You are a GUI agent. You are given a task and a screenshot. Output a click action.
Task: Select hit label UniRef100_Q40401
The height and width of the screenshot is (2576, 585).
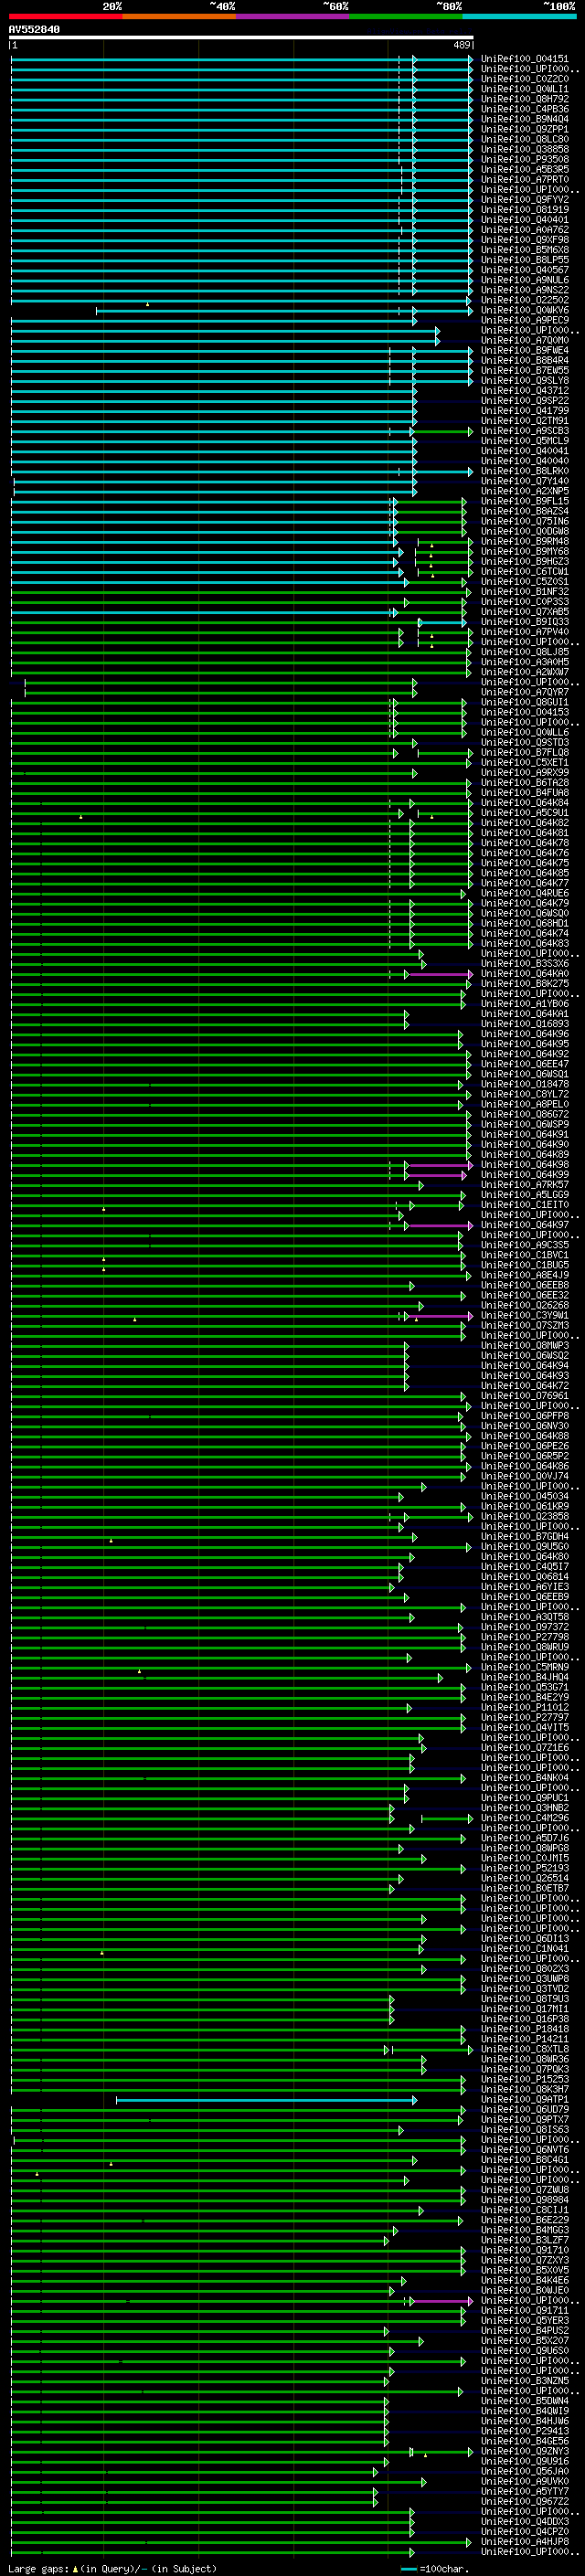[525, 220]
